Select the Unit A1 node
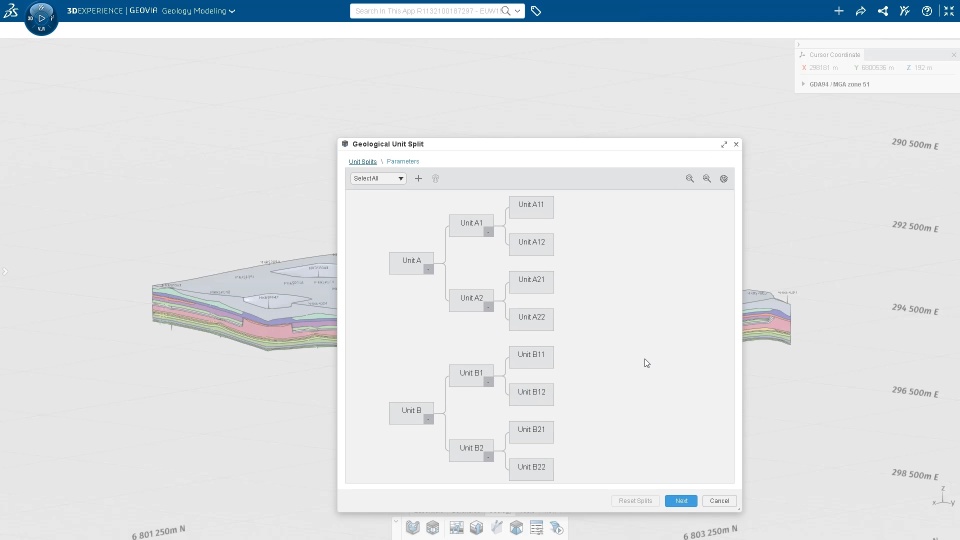960x540 pixels. (x=471, y=225)
